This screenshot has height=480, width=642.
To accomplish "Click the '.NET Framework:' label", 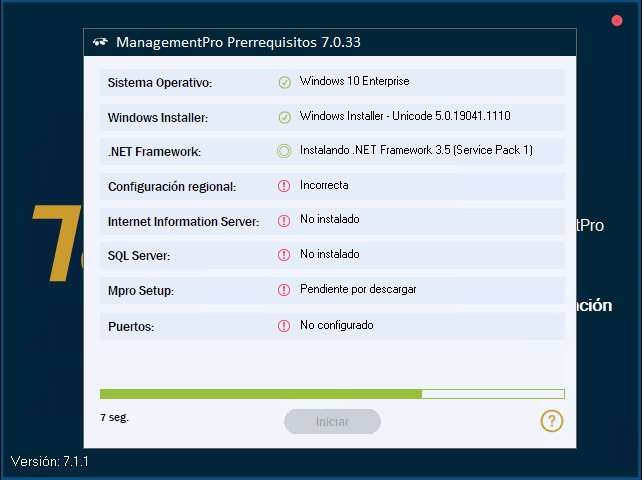I will point(154,152).
